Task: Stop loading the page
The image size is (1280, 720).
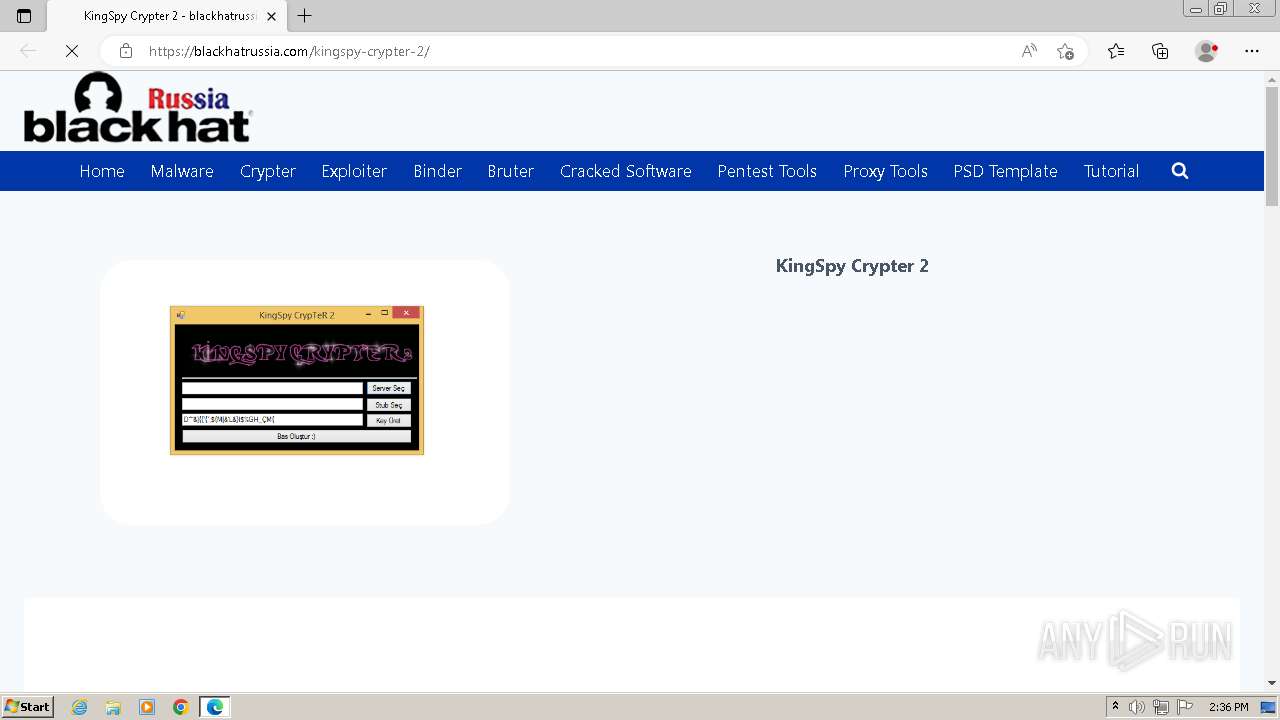Action: [72, 51]
